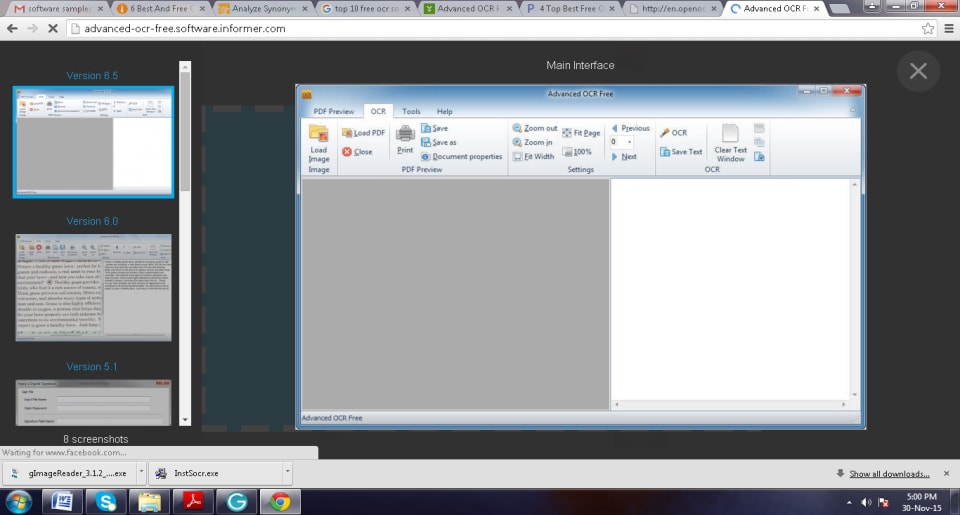Run OCR with the wand button
Image resolution: width=960 pixels, height=515 pixels.
click(673, 133)
